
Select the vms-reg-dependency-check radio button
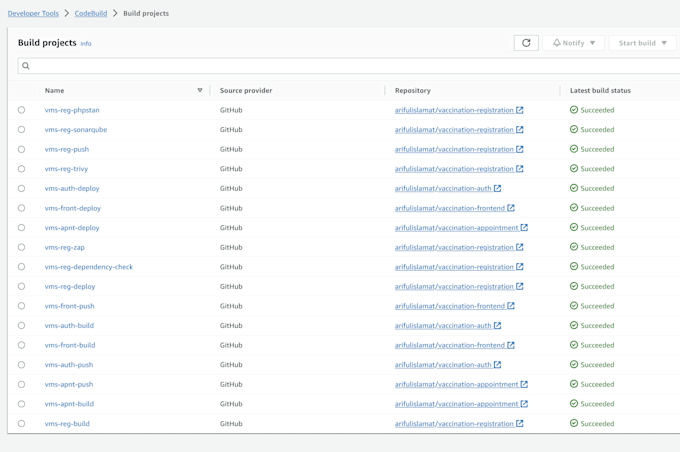click(x=21, y=267)
